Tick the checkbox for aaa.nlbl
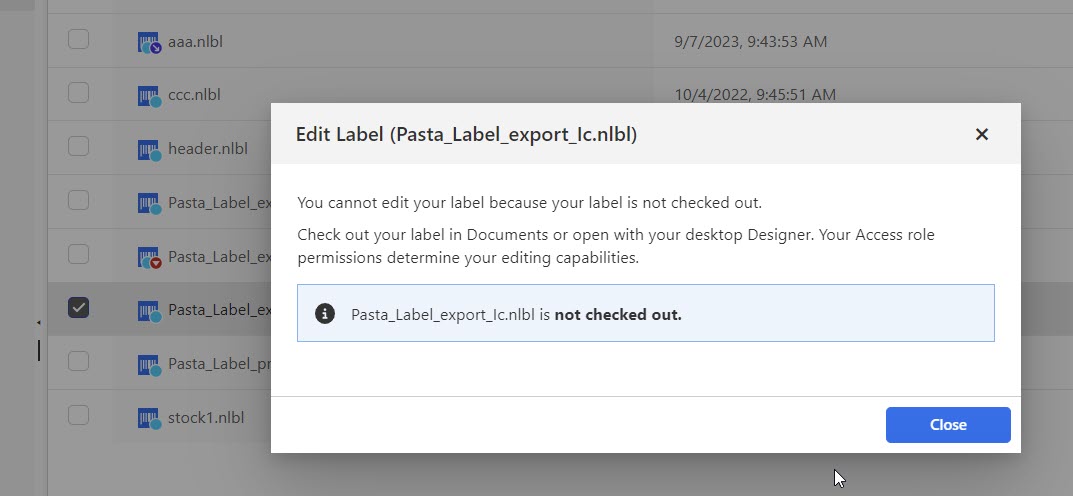1073x496 pixels. coord(78,40)
